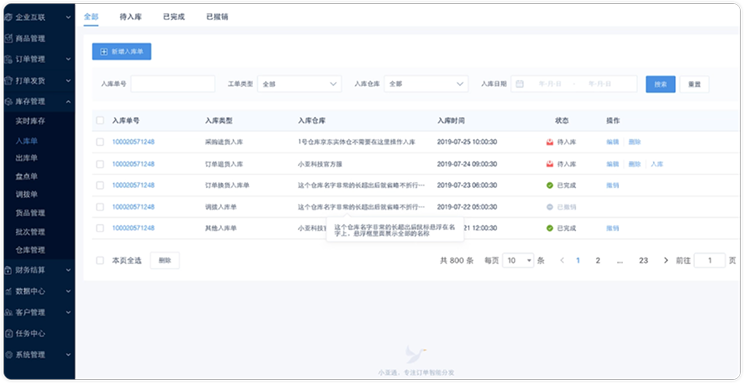
Task: Open order number in 2019-07-22 row
Action: coord(133,207)
